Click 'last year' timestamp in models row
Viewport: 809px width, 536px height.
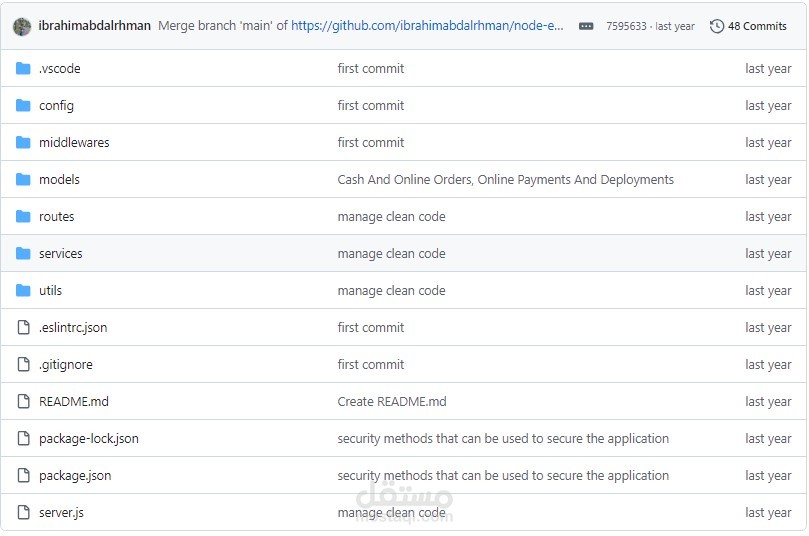(x=768, y=180)
